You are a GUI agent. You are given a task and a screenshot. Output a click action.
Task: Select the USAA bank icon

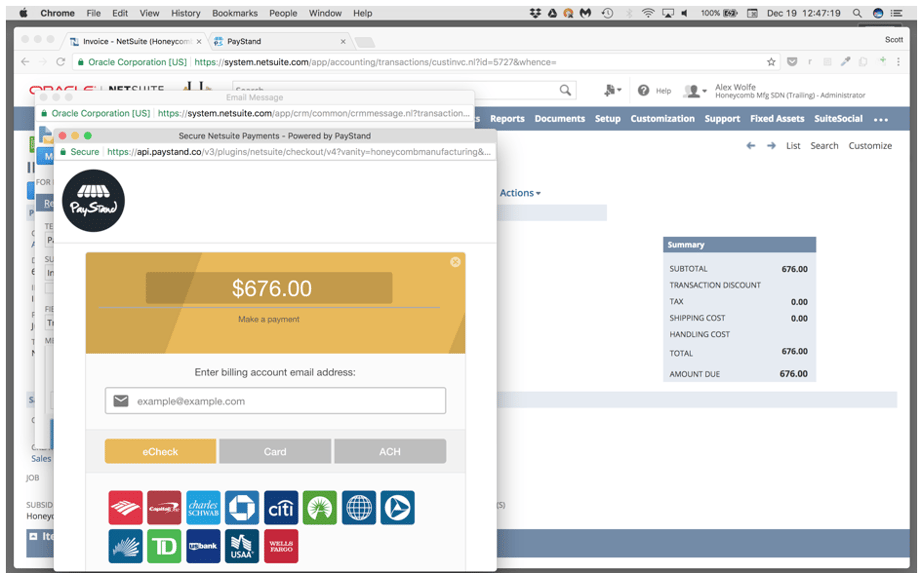(242, 546)
